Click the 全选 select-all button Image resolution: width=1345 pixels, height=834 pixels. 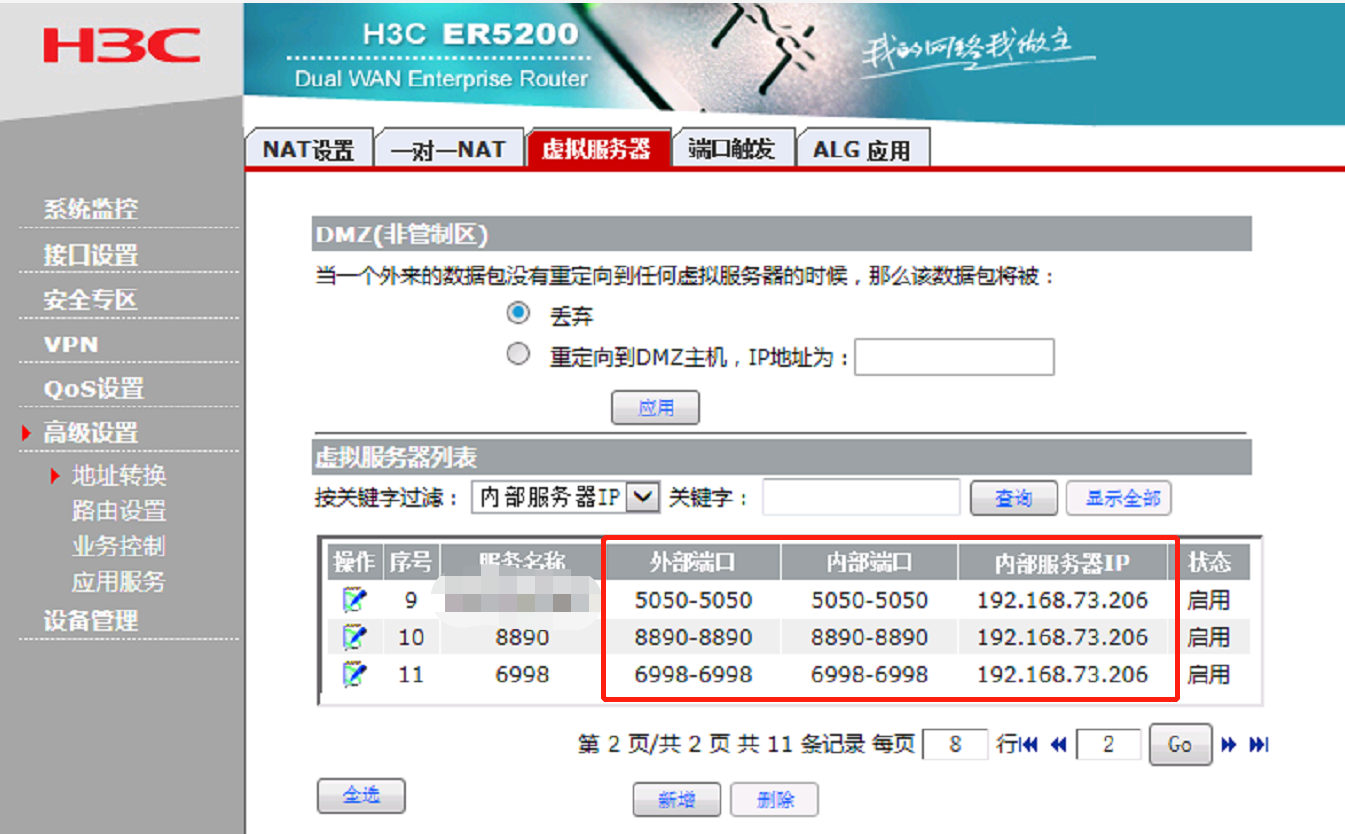point(361,796)
